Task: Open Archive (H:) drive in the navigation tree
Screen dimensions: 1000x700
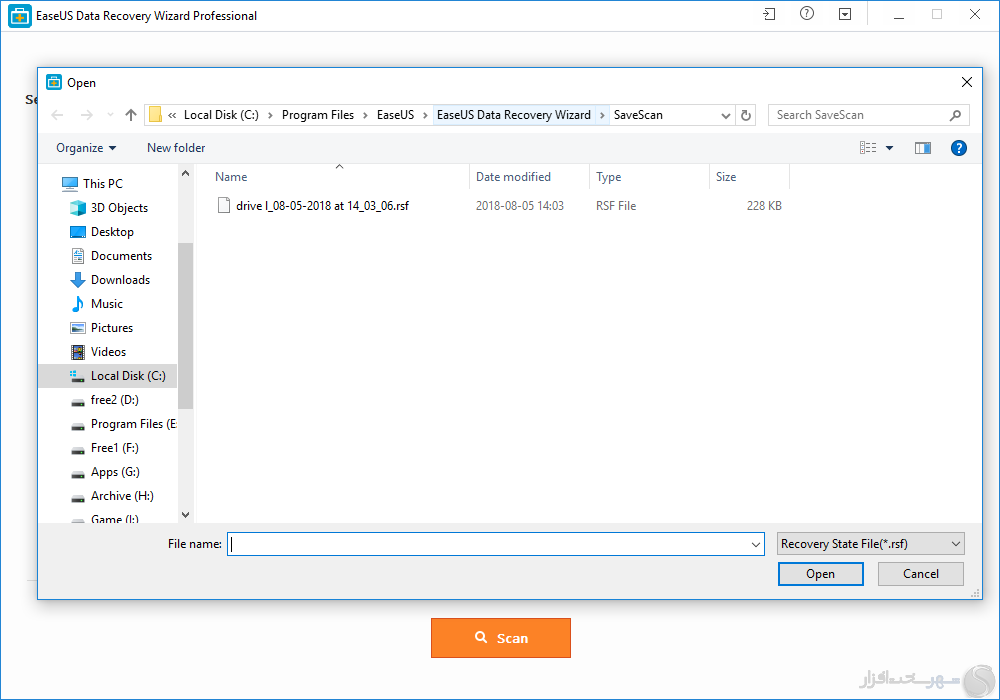Action: pyautogui.click(x=112, y=496)
